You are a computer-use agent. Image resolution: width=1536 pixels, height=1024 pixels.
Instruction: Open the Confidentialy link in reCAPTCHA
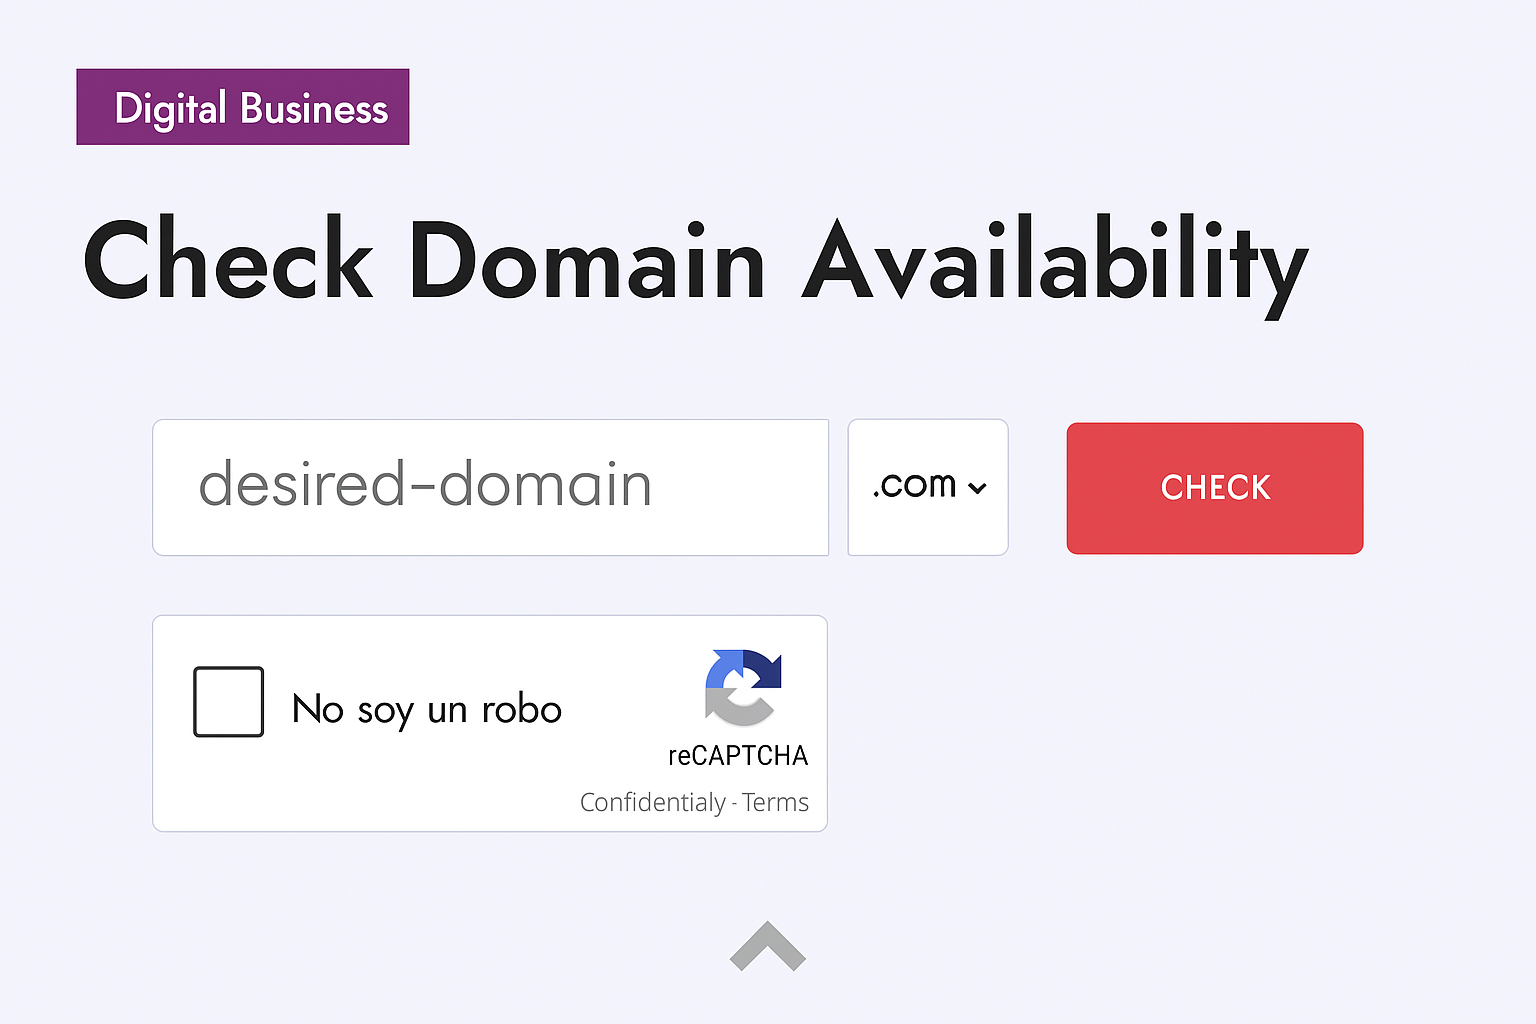(653, 802)
